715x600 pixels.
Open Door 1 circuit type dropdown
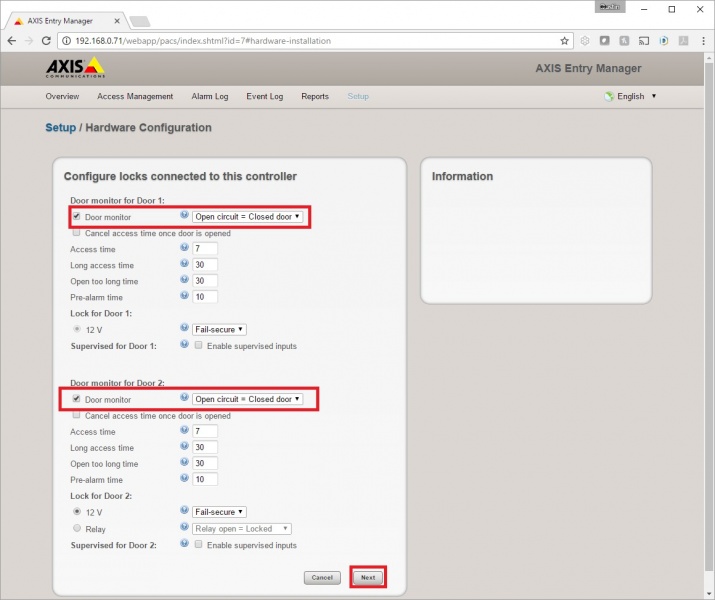tap(247, 217)
